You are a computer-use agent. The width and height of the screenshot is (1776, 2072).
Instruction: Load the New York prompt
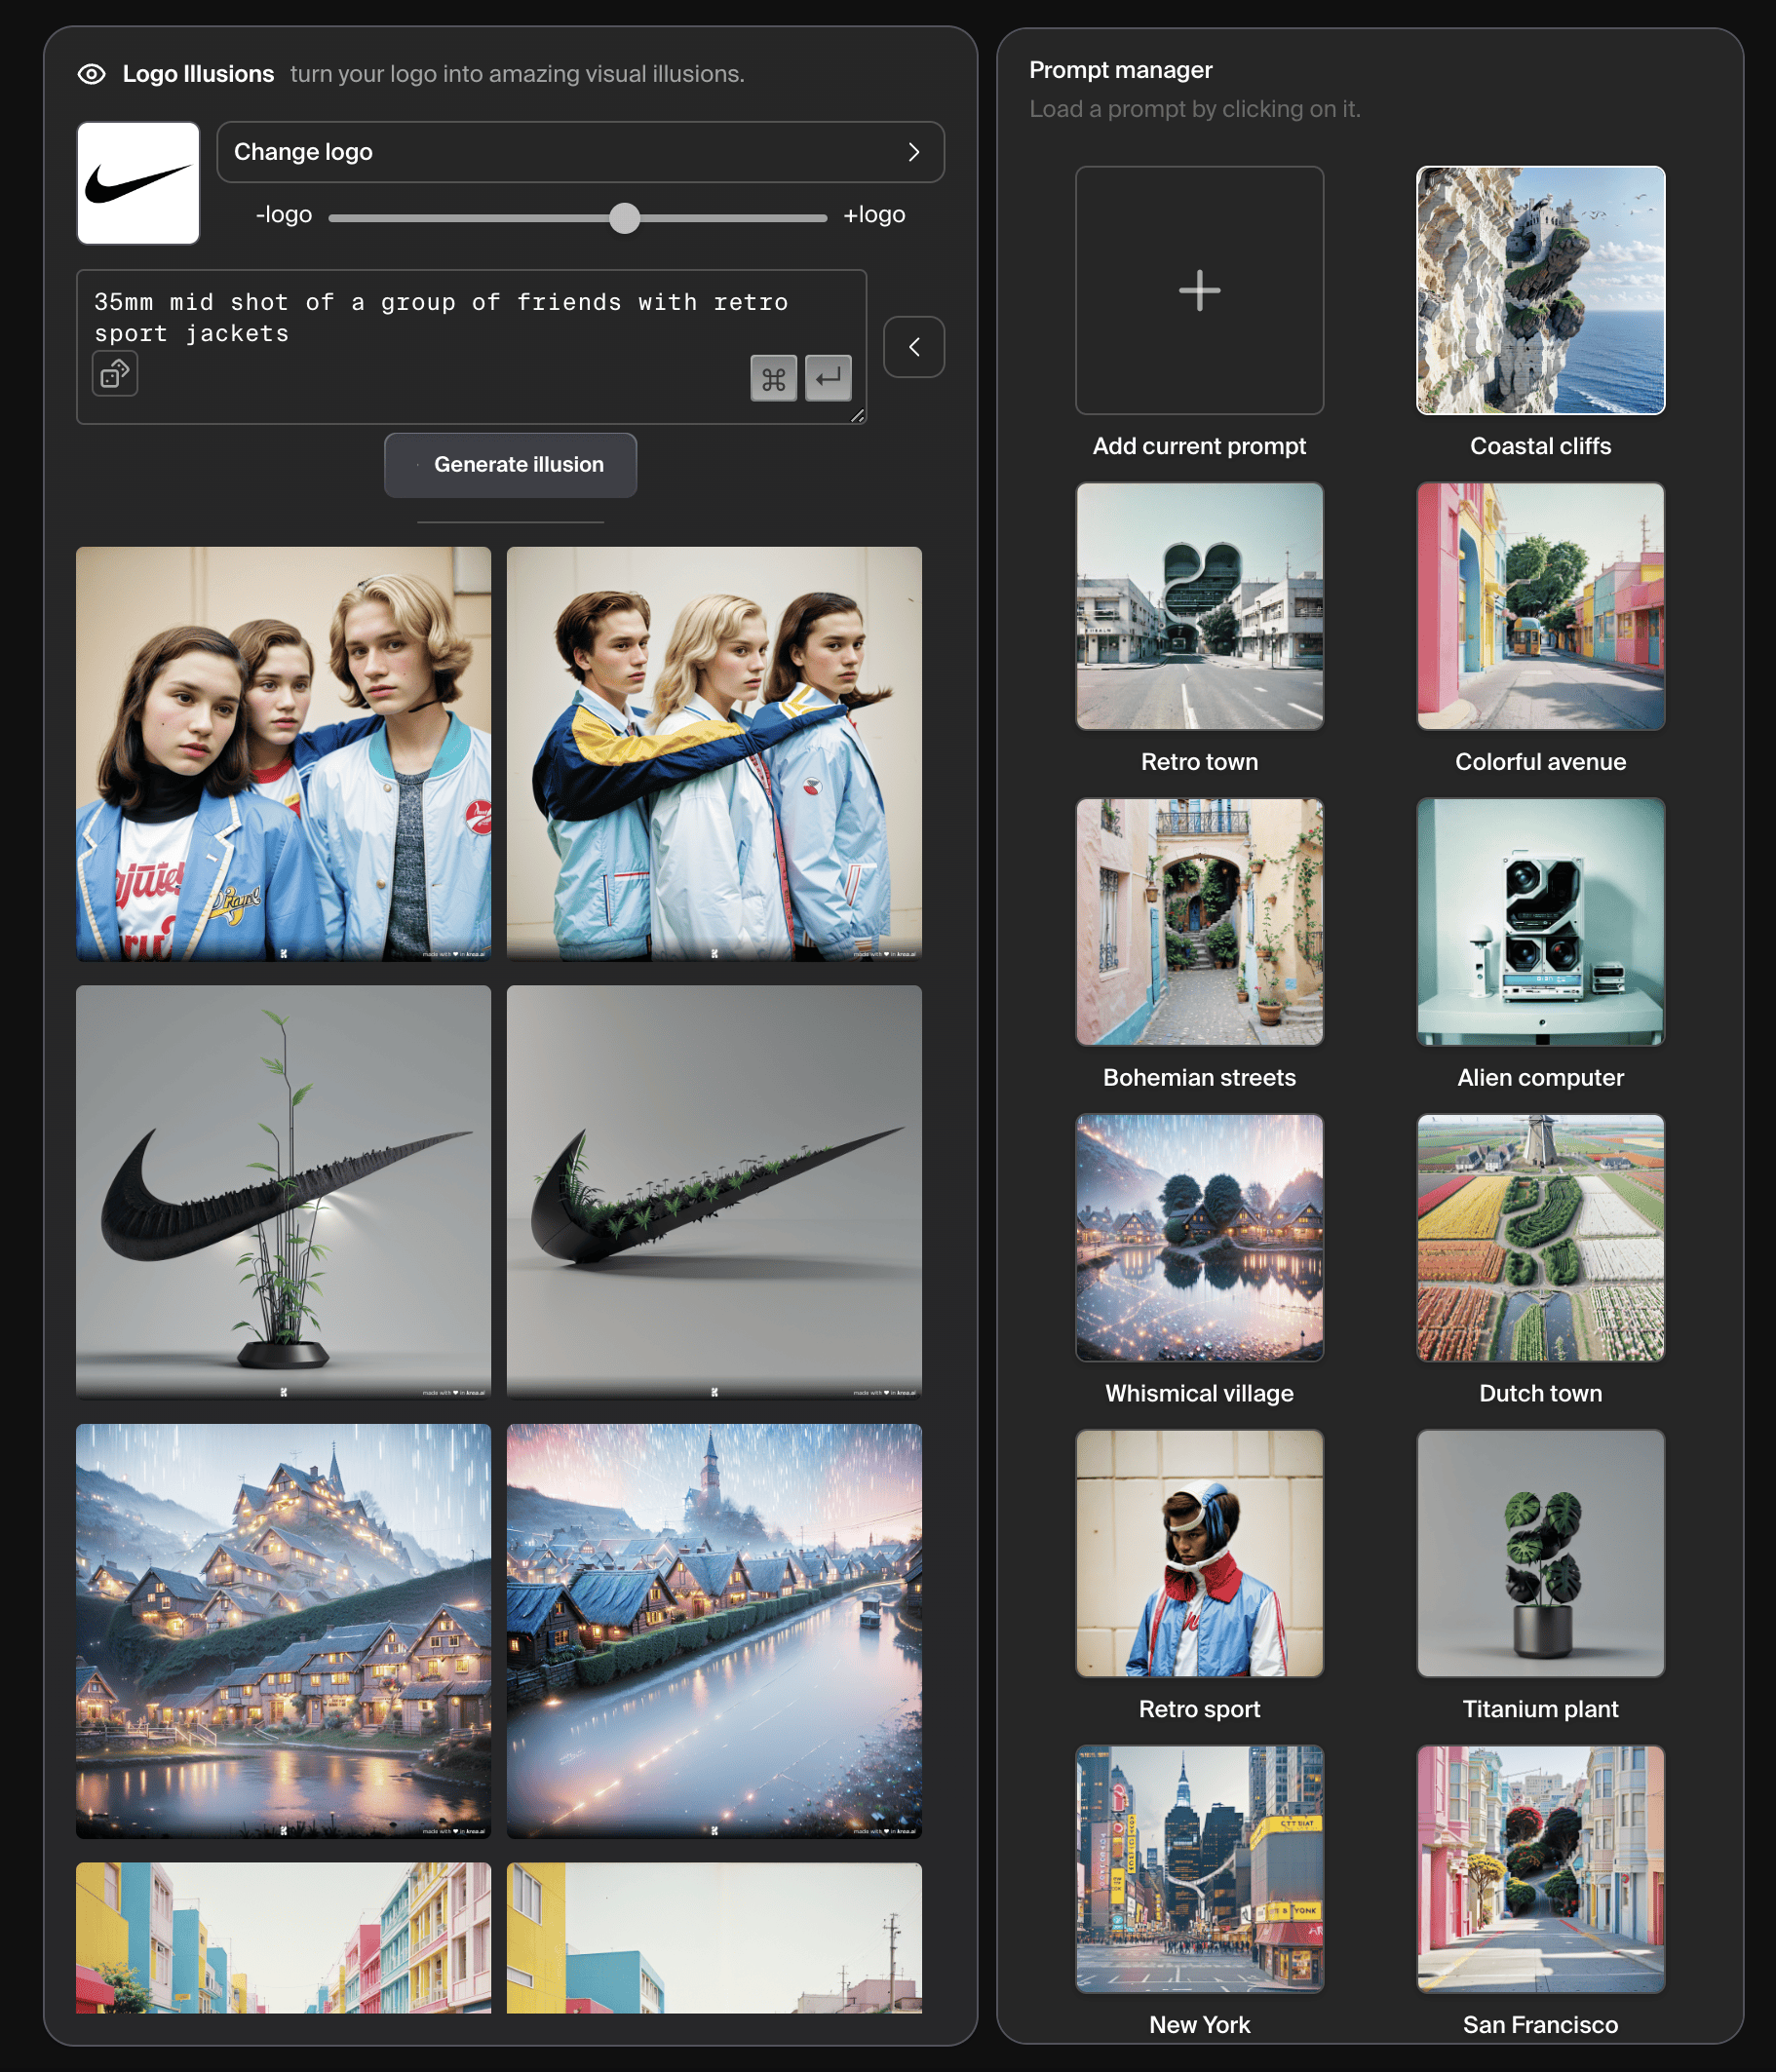tap(1199, 1869)
